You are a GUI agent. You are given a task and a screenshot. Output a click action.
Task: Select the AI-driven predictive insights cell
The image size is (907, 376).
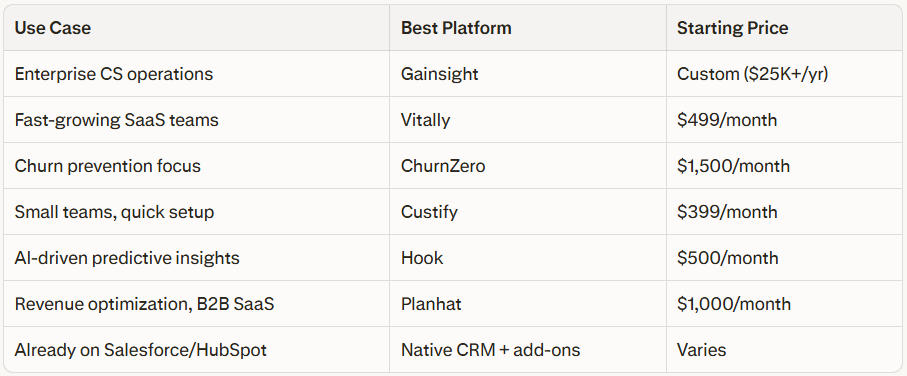[x=196, y=257]
